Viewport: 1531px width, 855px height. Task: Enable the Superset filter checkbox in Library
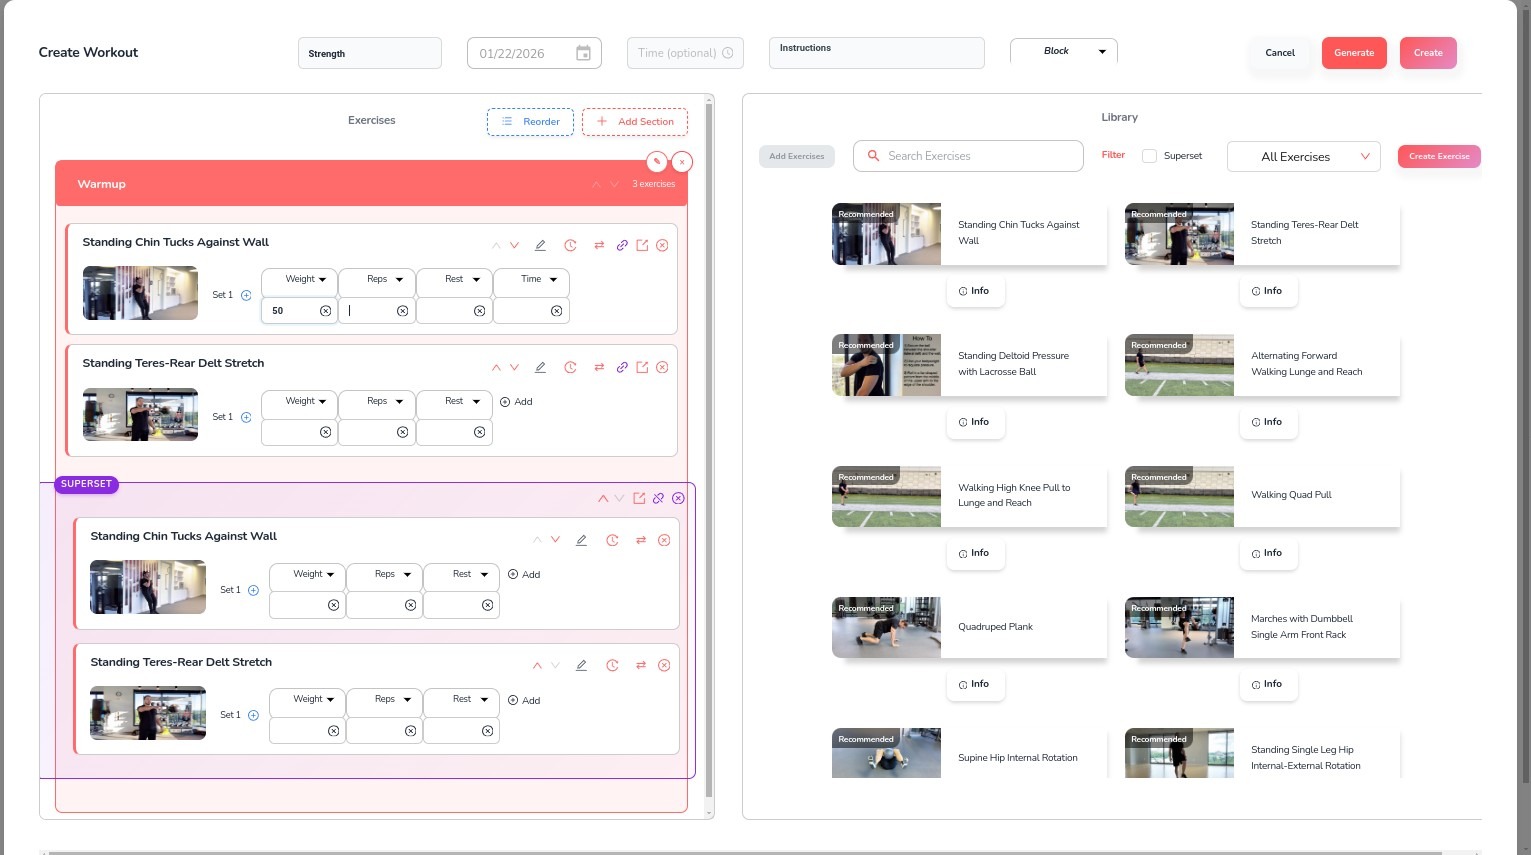point(1149,156)
